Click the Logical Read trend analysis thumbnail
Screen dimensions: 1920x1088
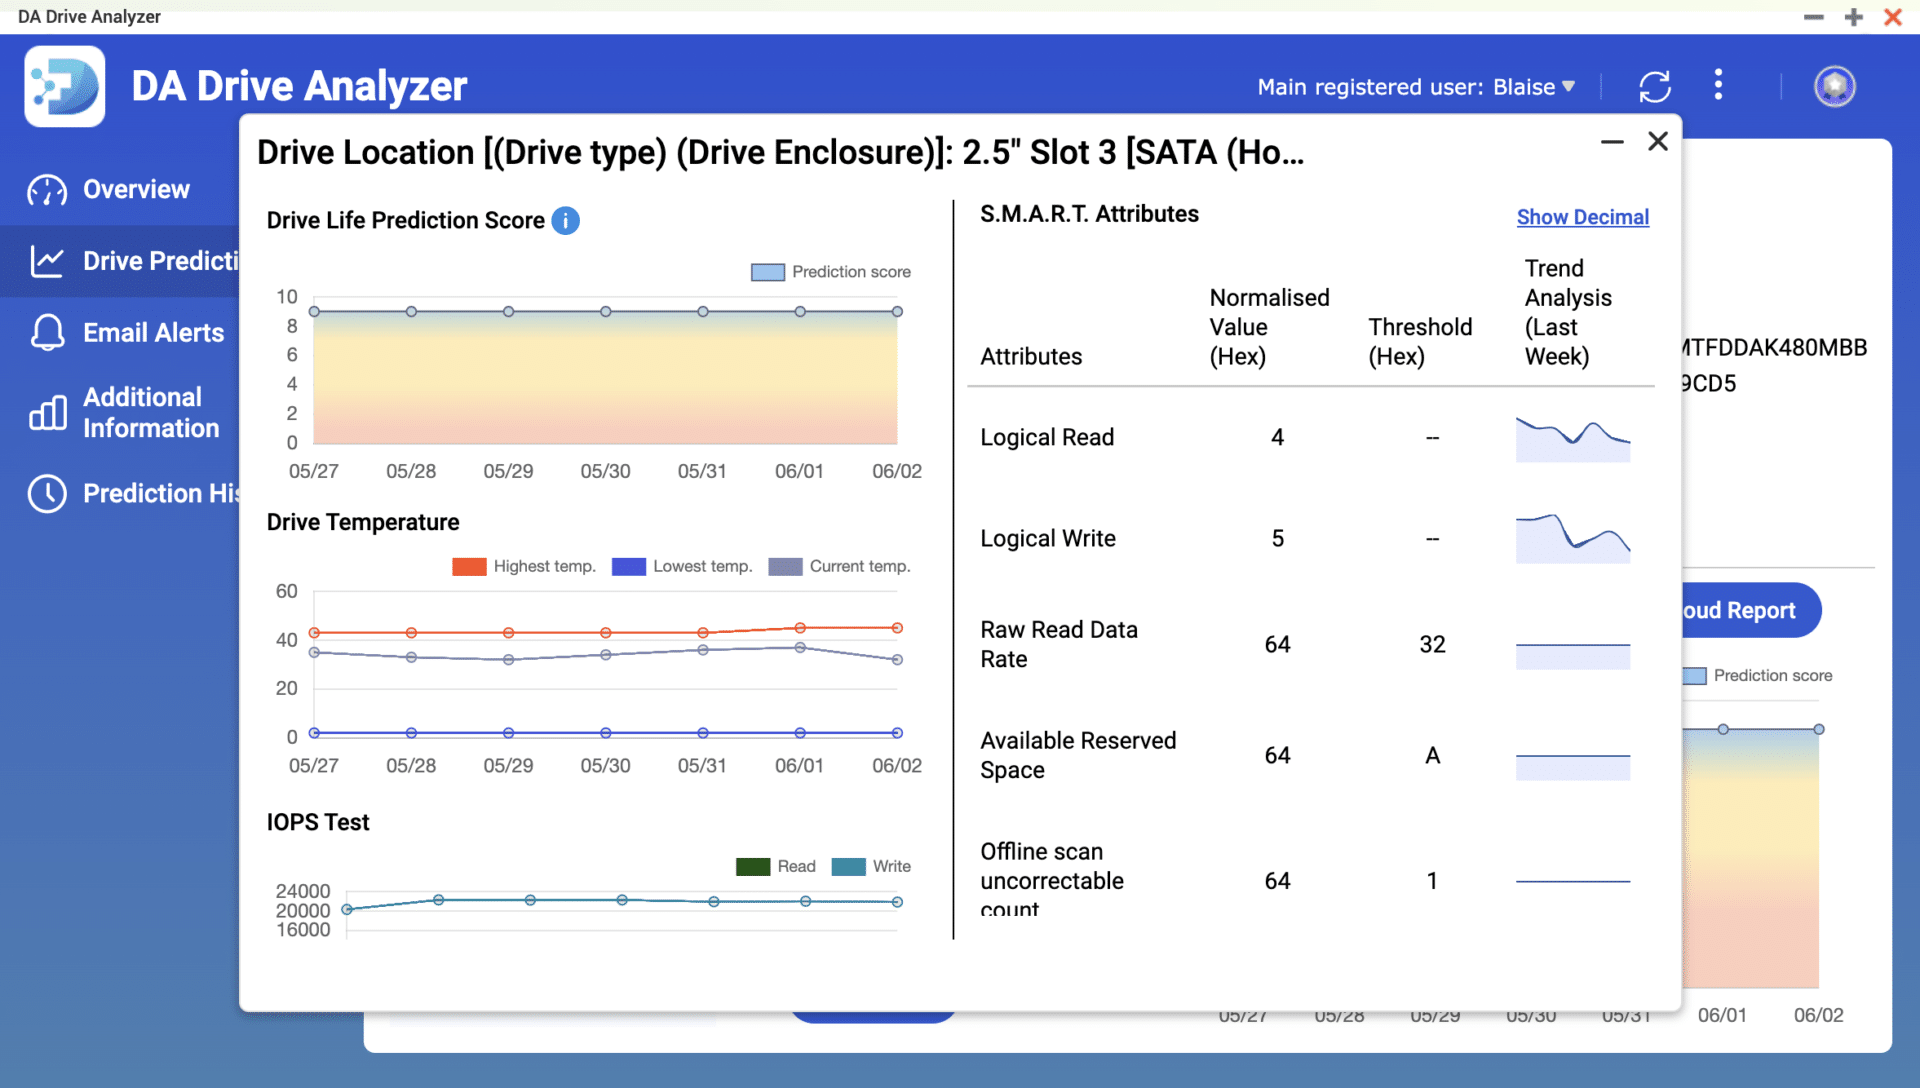[1573, 435]
